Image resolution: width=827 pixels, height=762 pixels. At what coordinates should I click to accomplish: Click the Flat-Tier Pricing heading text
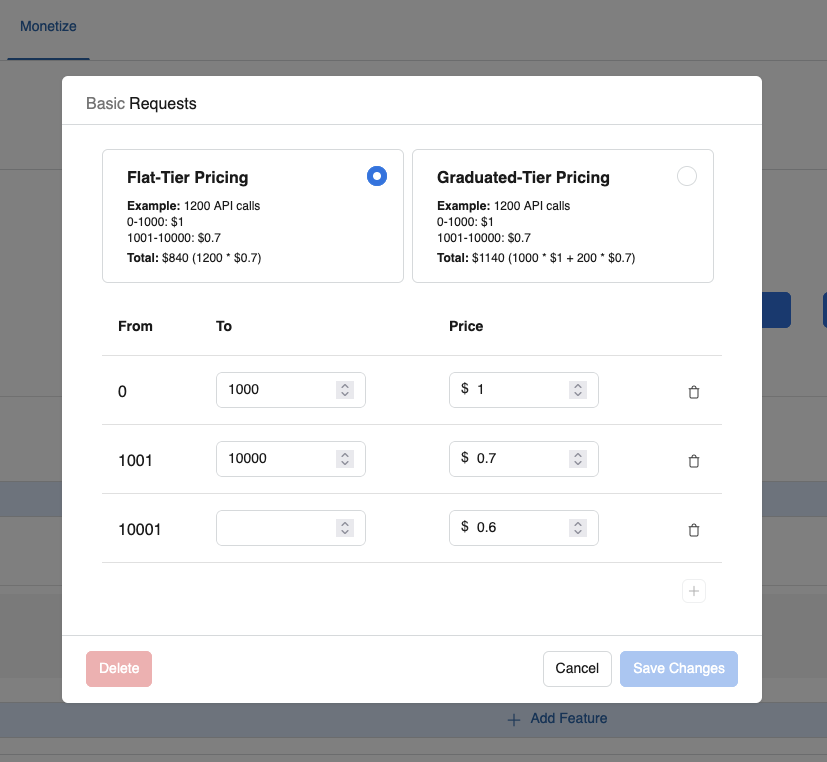(x=187, y=178)
